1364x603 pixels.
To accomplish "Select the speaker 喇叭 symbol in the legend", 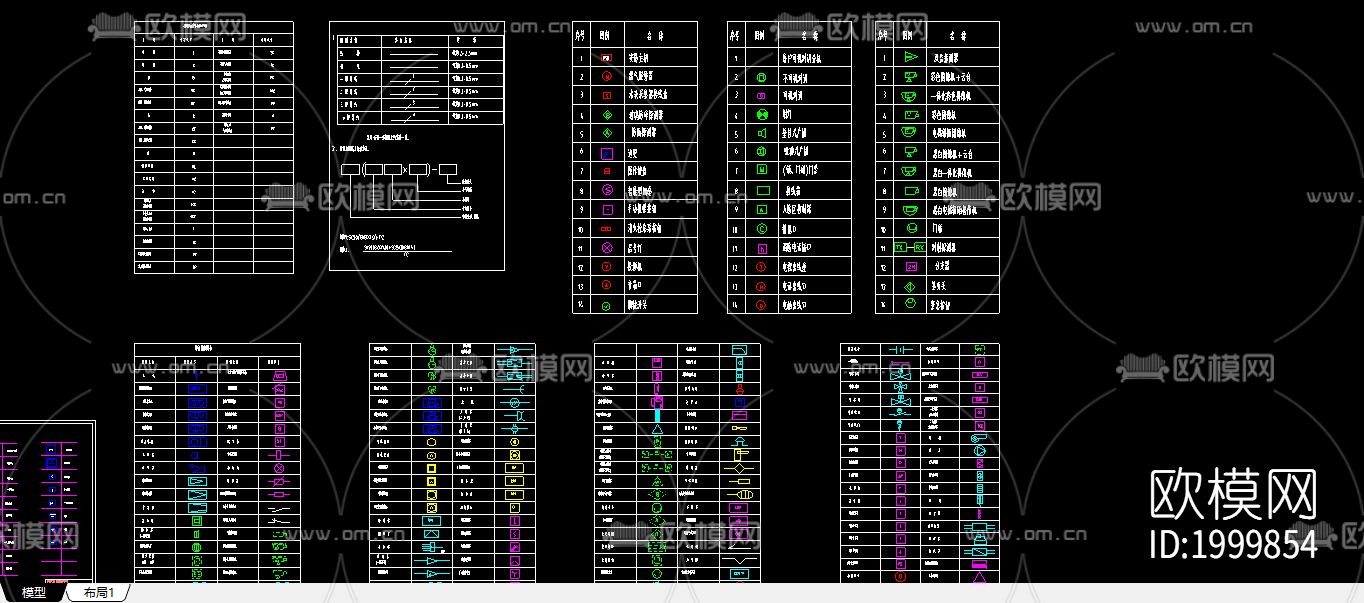I will click(762, 113).
